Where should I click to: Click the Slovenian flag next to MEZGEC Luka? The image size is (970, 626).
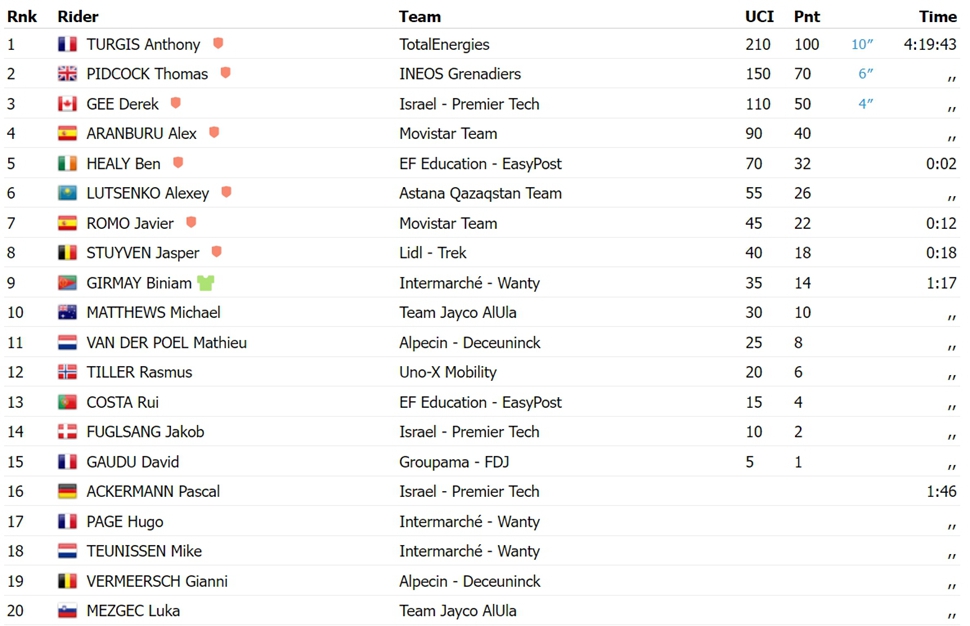[67, 611]
